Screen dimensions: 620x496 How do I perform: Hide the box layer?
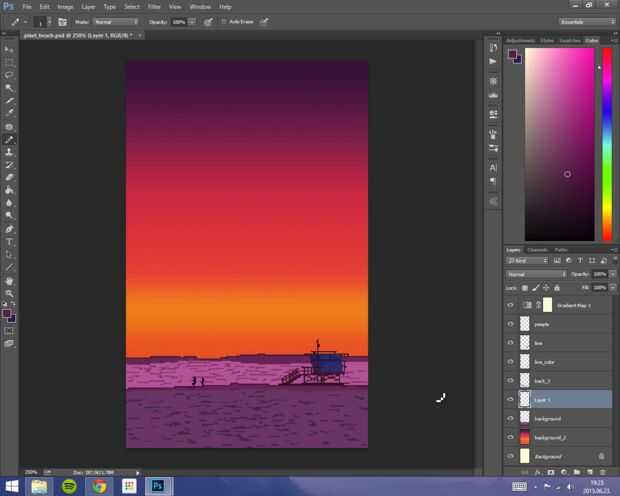pyautogui.click(x=510, y=343)
